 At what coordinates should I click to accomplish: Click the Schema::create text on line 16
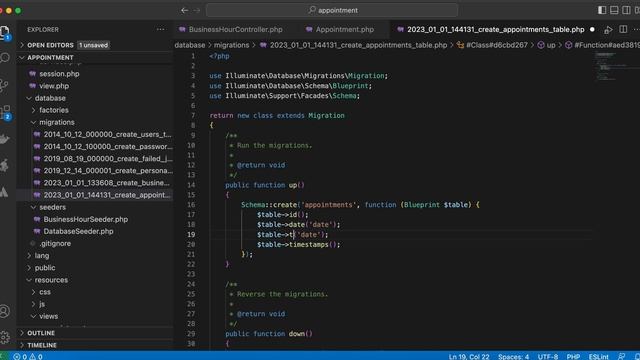click(x=269, y=205)
